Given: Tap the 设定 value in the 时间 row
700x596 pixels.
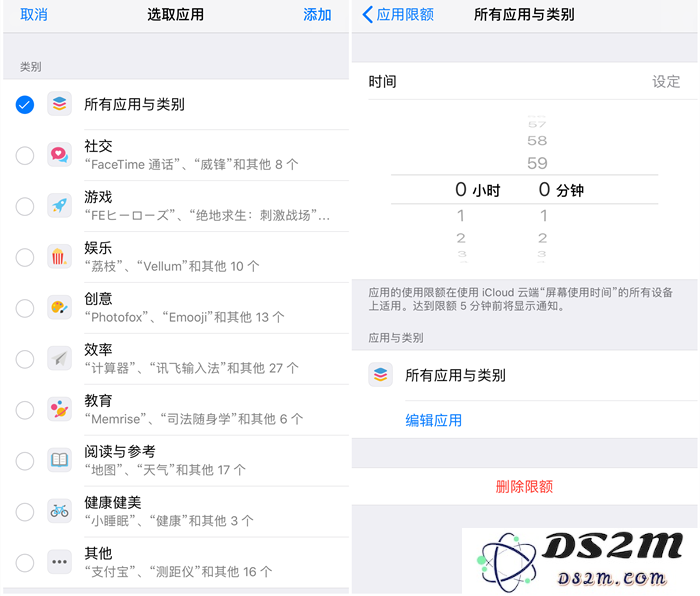Looking at the screenshot, I should pyautogui.click(x=666, y=82).
